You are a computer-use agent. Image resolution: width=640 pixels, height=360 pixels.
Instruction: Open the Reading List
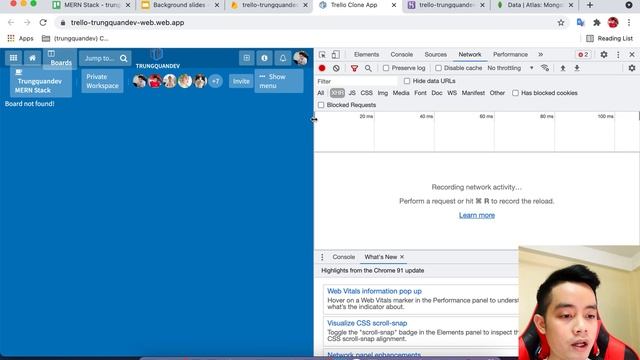(x=609, y=38)
